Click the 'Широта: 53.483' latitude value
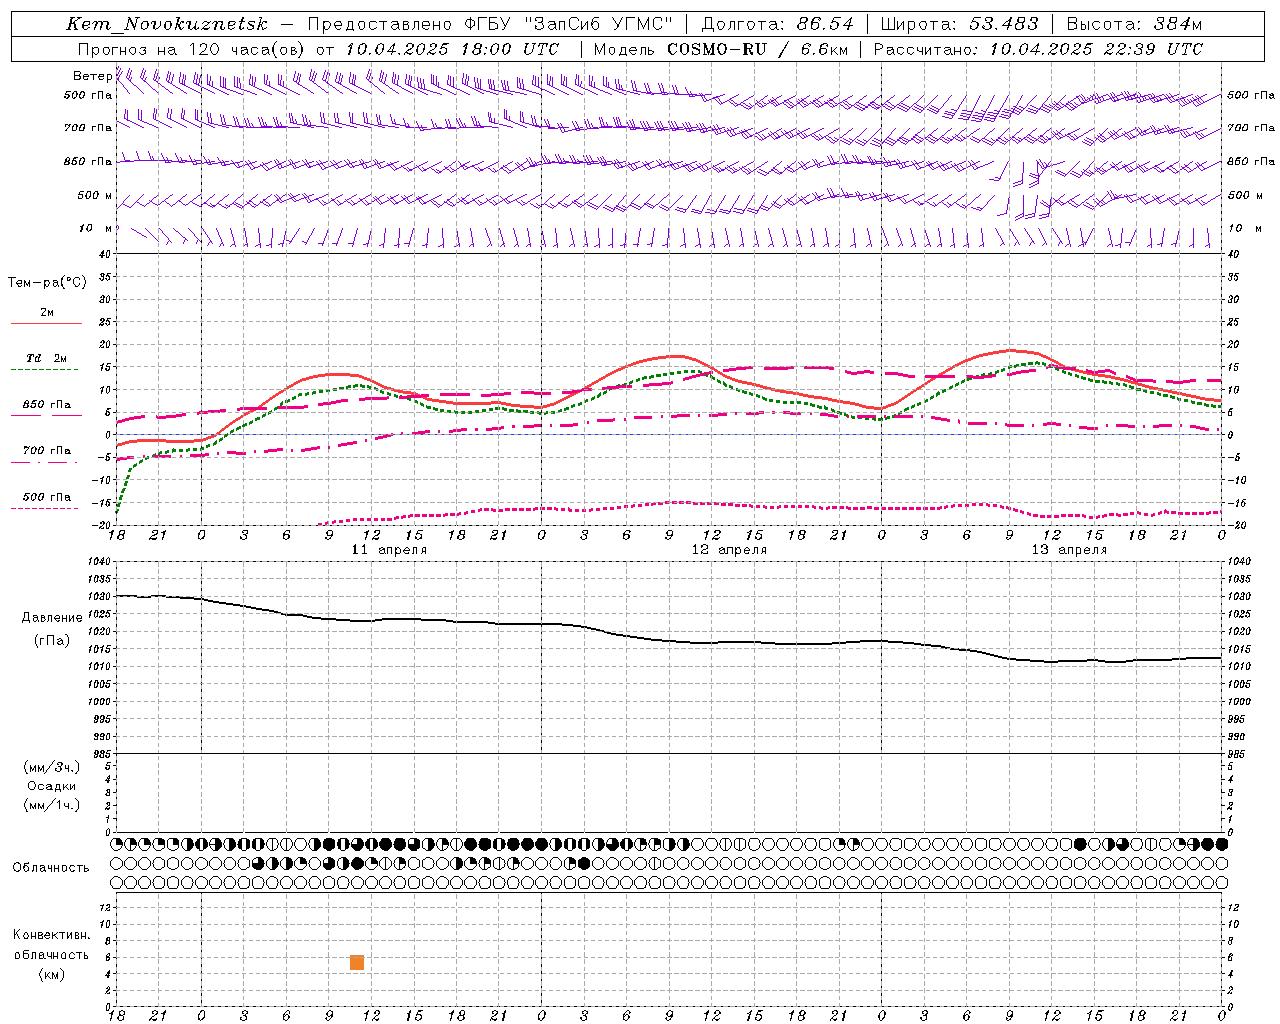 click(x=959, y=24)
